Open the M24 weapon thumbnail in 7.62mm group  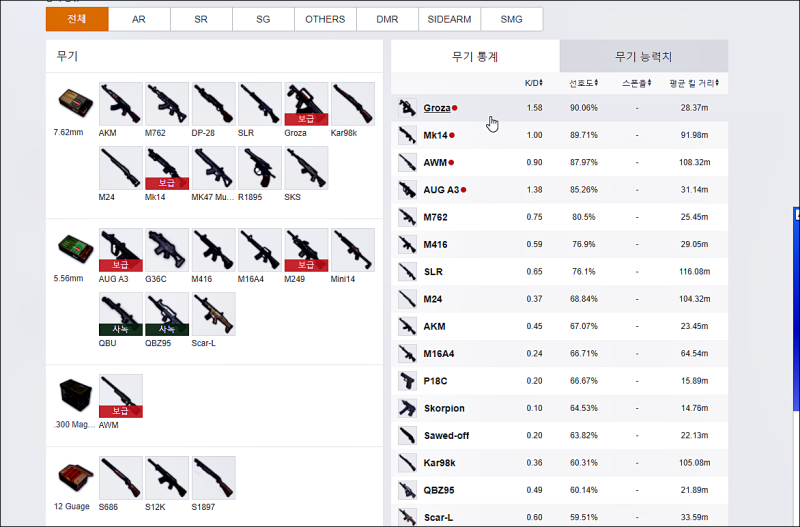tap(120, 168)
